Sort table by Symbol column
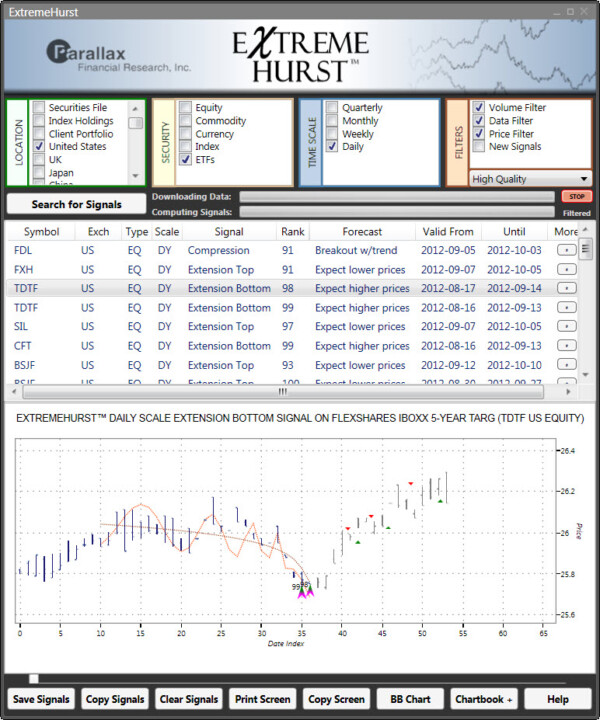This screenshot has height=720, width=600. (41, 232)
